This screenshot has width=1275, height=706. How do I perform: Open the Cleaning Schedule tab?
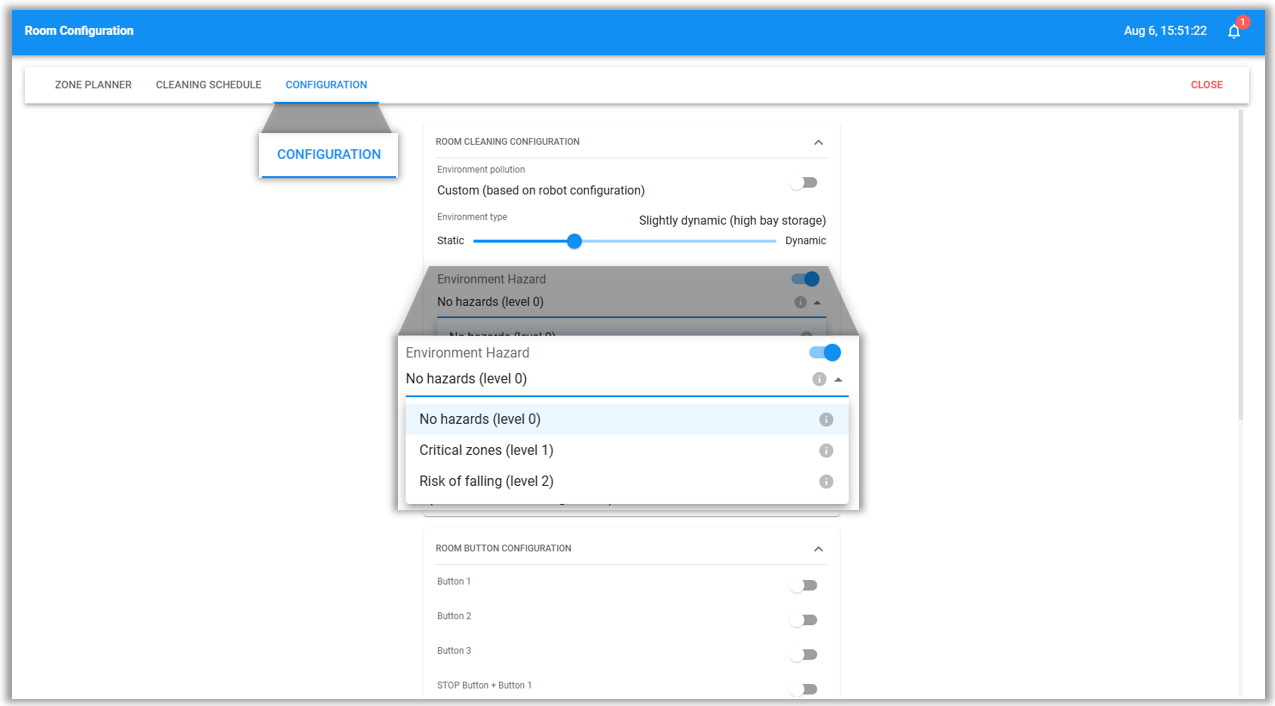(208, 85)
